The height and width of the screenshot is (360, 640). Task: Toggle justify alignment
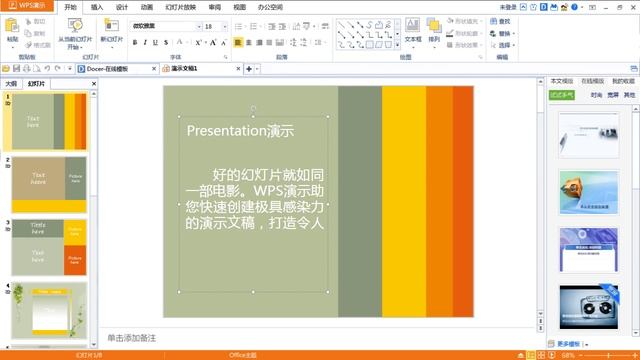(269, 42)
